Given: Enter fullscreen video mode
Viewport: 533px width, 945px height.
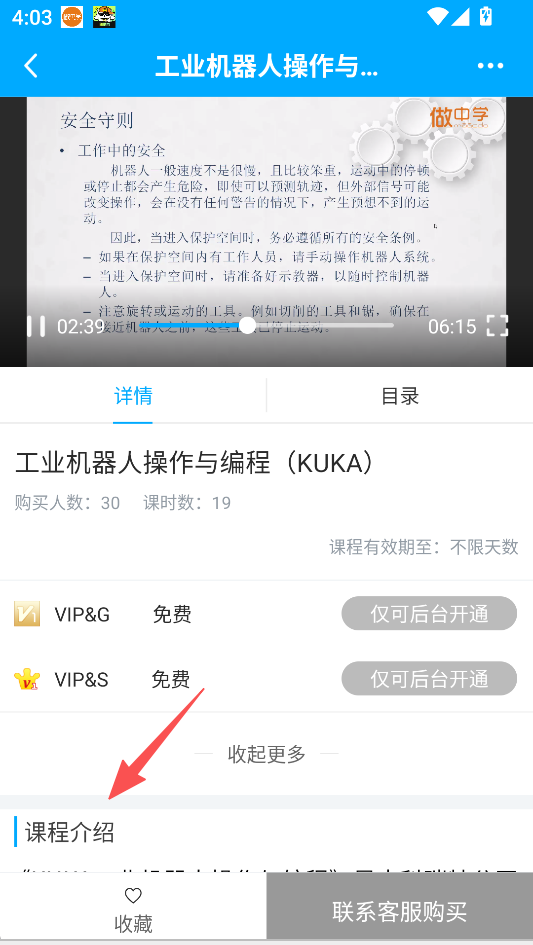Looking at the screenshot, I should tap(497, 326).
